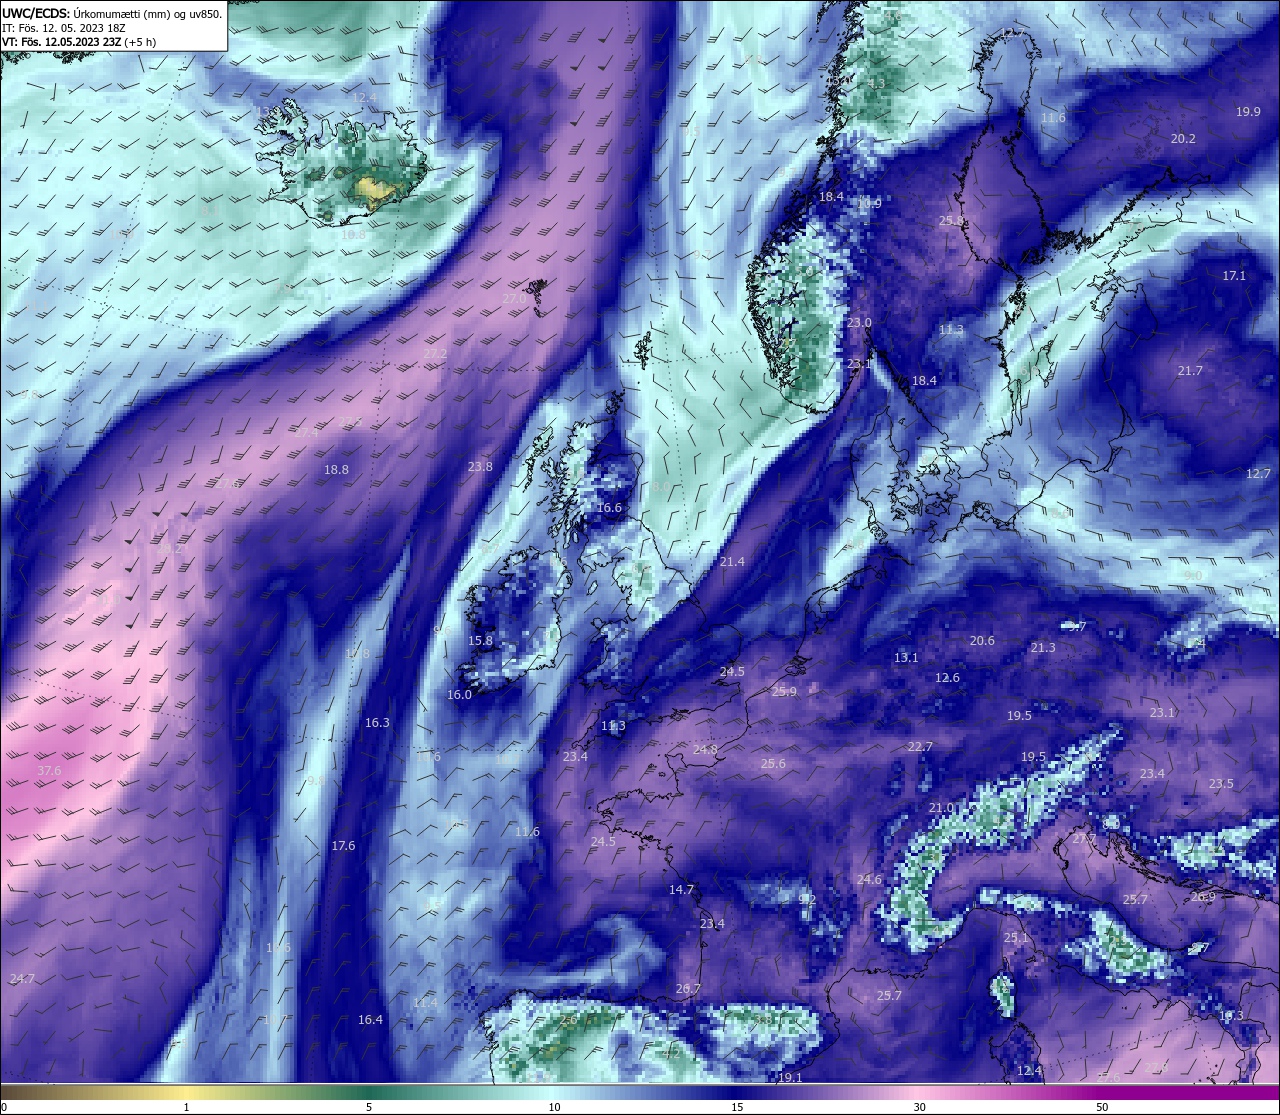Click the 15.8 value over Ireland
1280x1115 pixels.
click(x=480, y=640)
